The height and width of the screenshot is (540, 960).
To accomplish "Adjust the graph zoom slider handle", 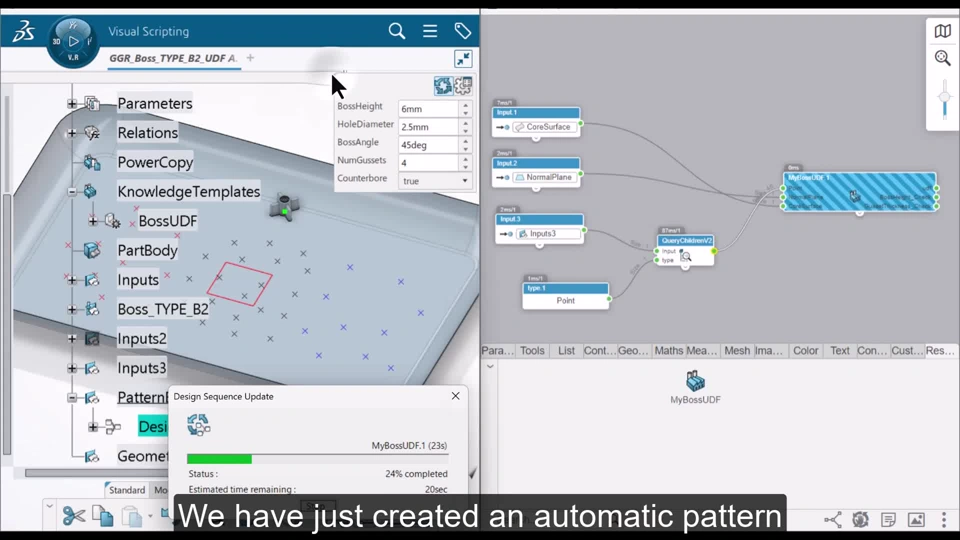I will click(944, 97).
